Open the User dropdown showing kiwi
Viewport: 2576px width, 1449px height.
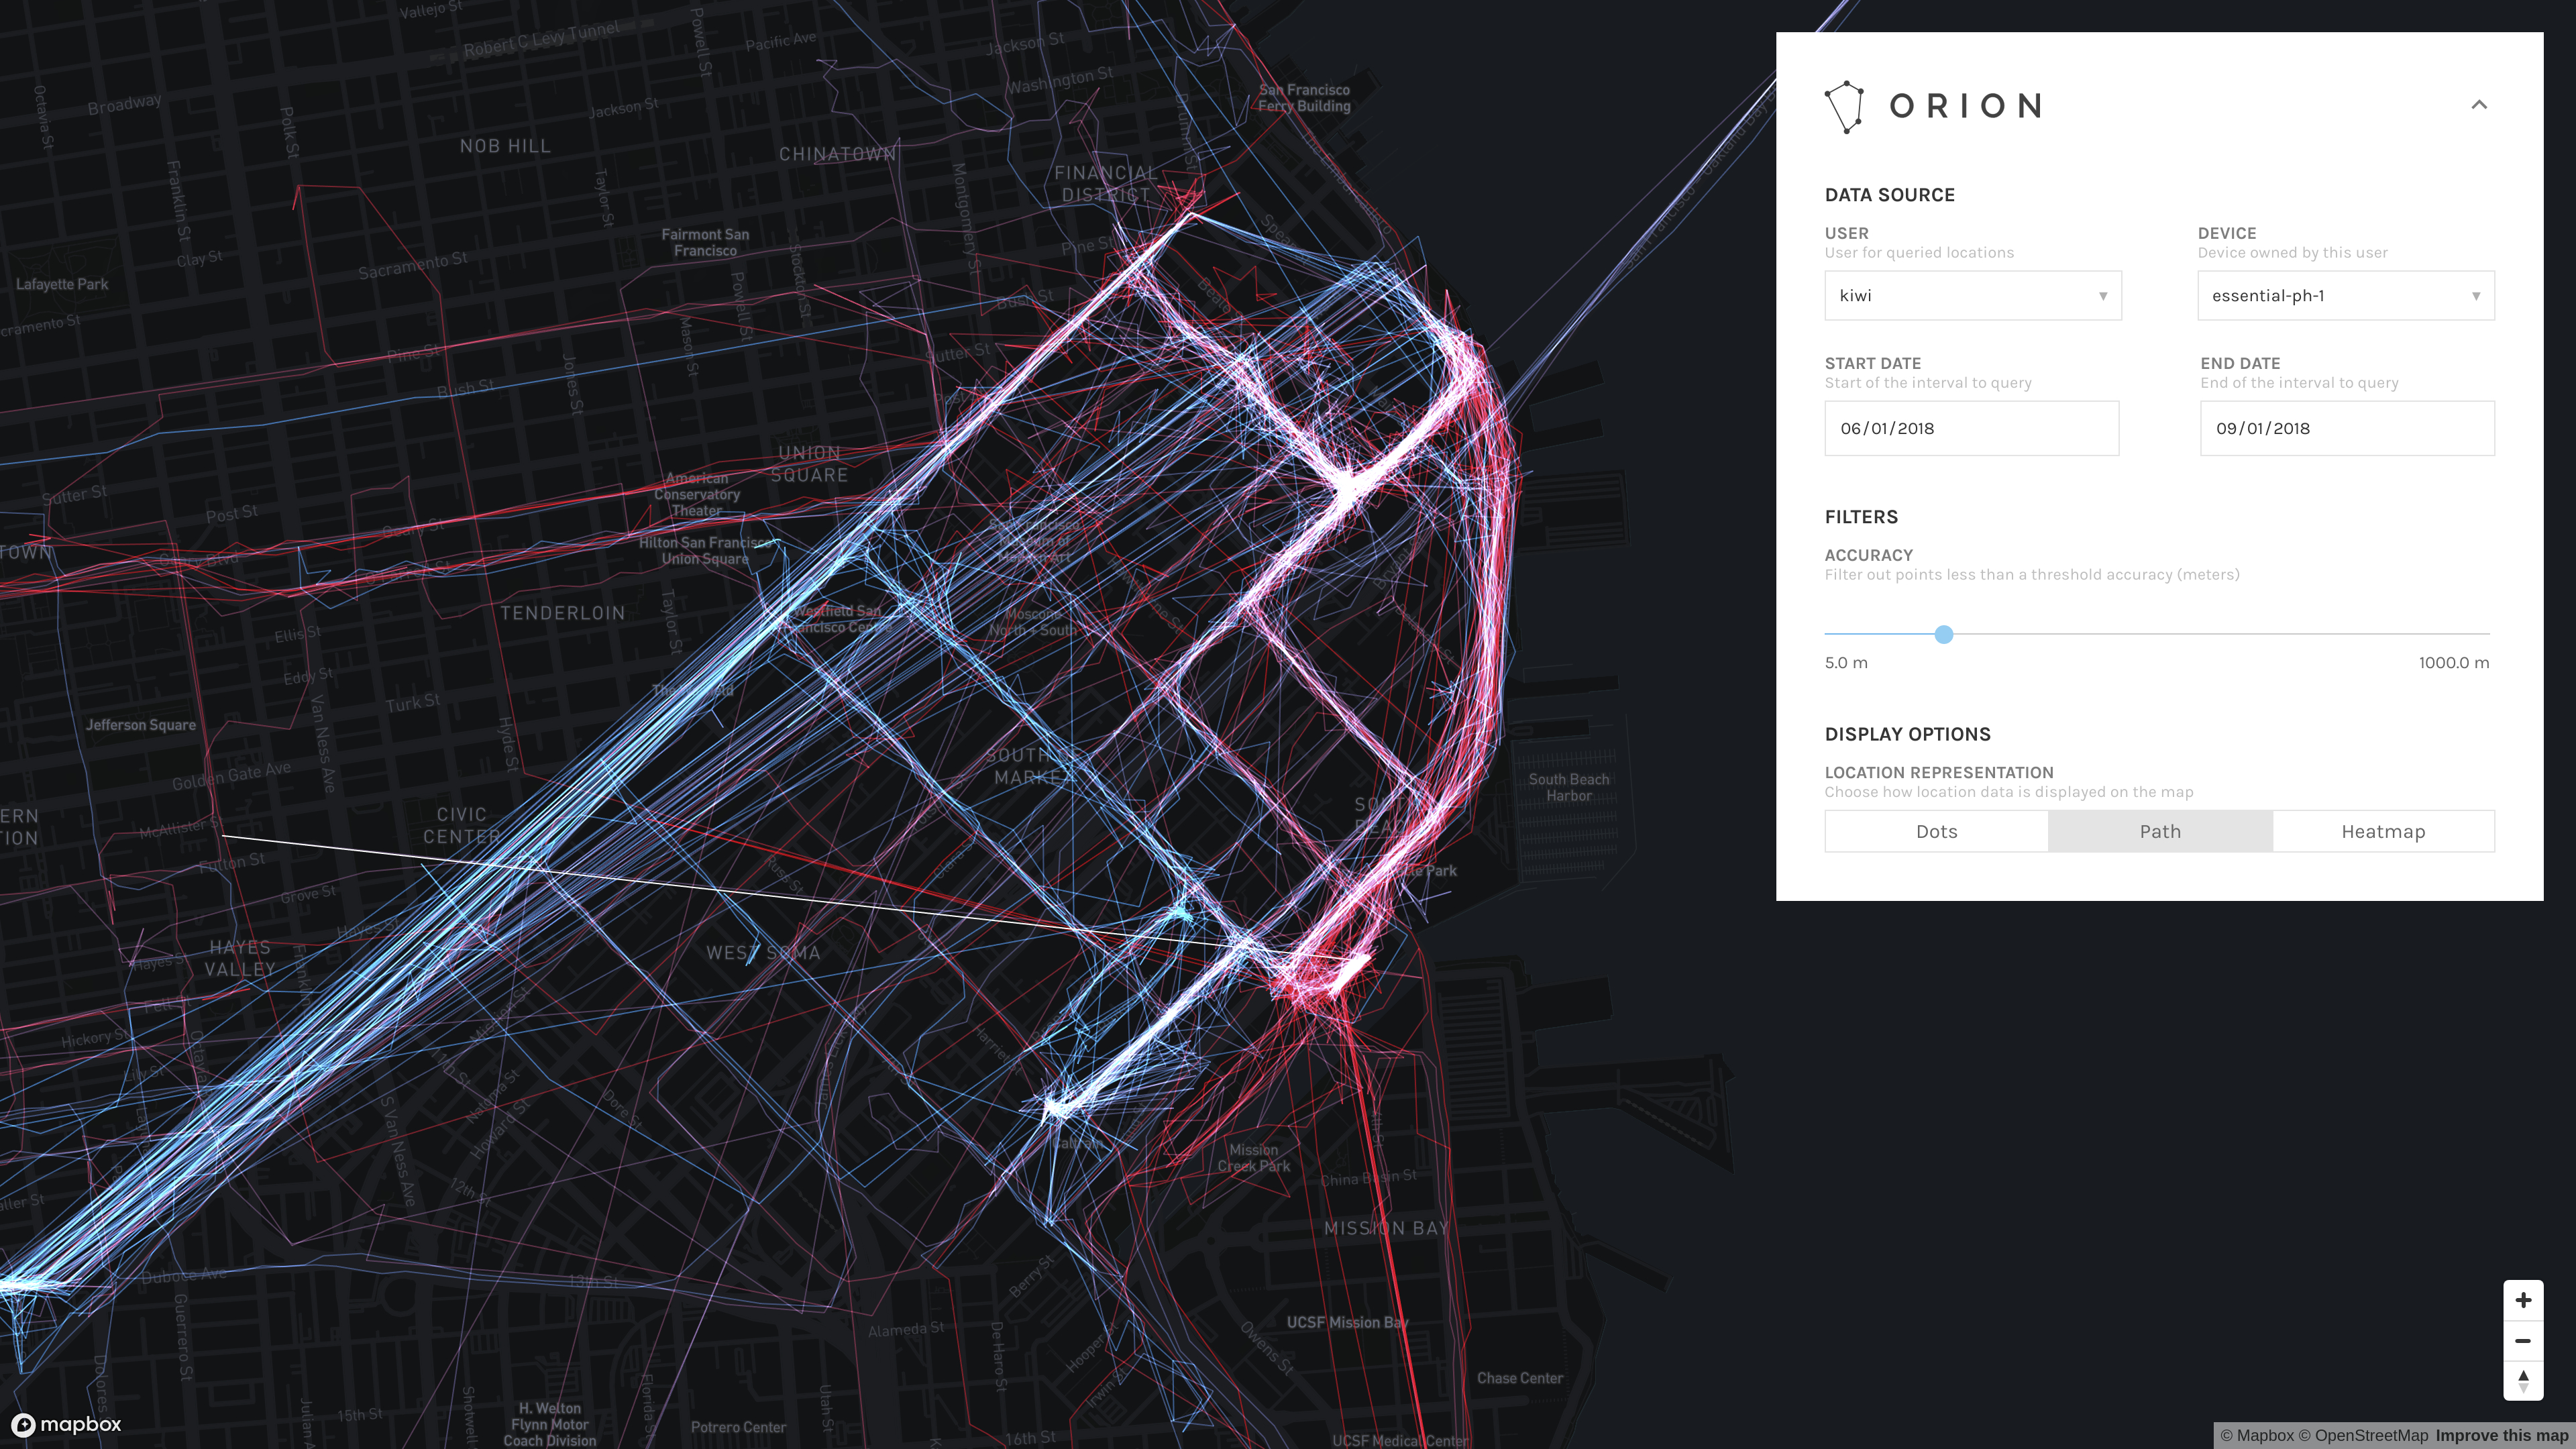tap(1972, 296)
